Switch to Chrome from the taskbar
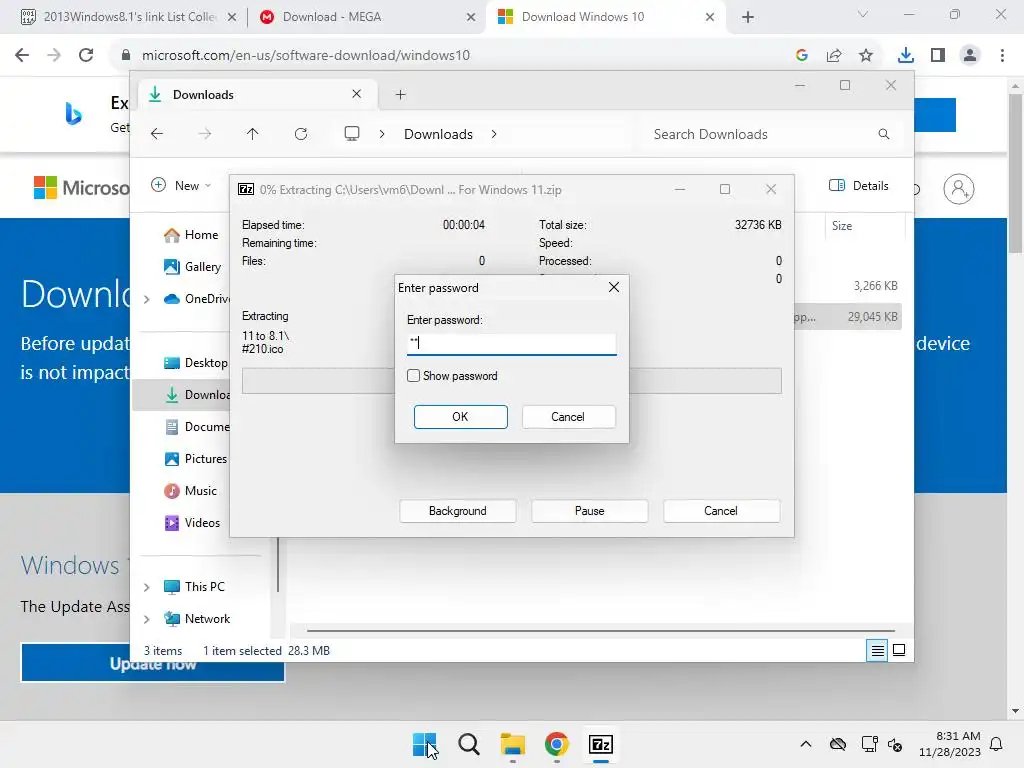The height and width of the screenshot is (768, 1024). point(556,744)
